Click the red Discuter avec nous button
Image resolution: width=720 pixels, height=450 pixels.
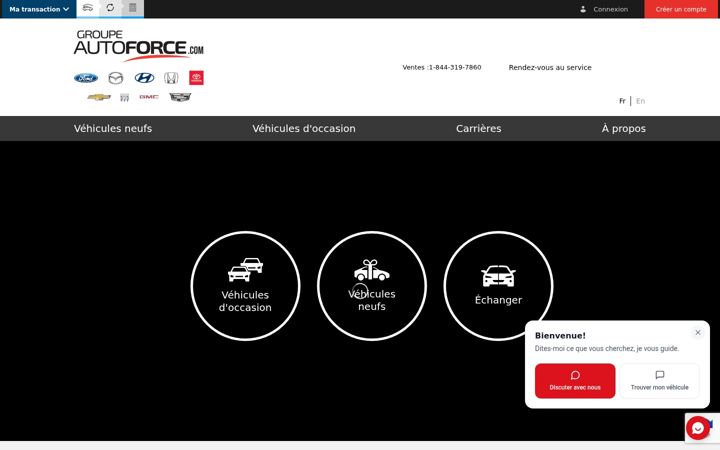[575, 381]
